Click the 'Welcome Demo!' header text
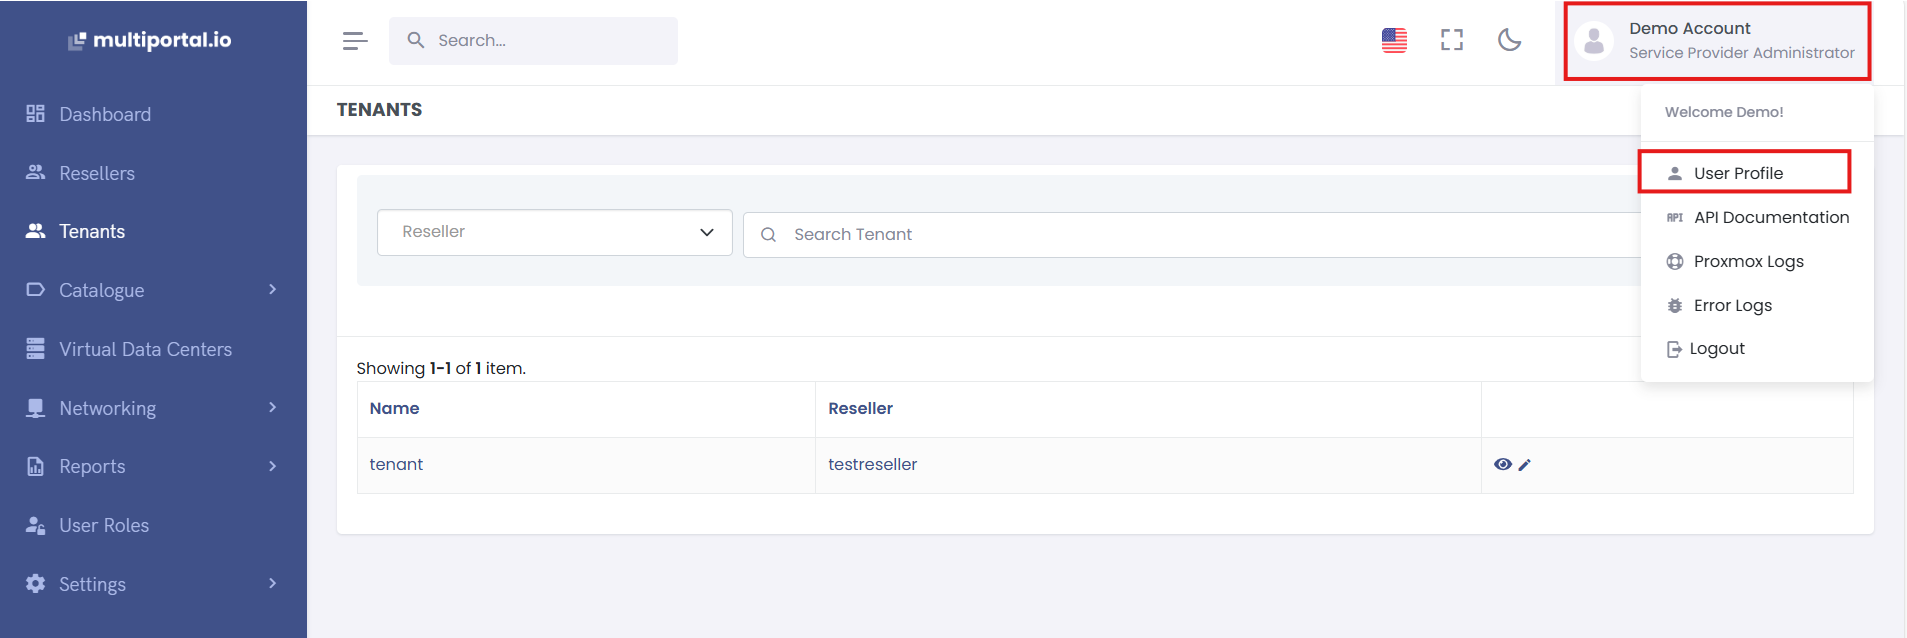This screenshot has height=638, width=1907. coord(1724,112)
